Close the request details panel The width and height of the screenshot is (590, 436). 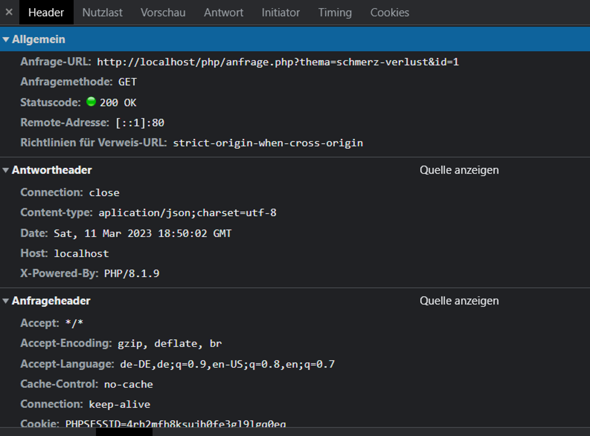coord(9,12)
